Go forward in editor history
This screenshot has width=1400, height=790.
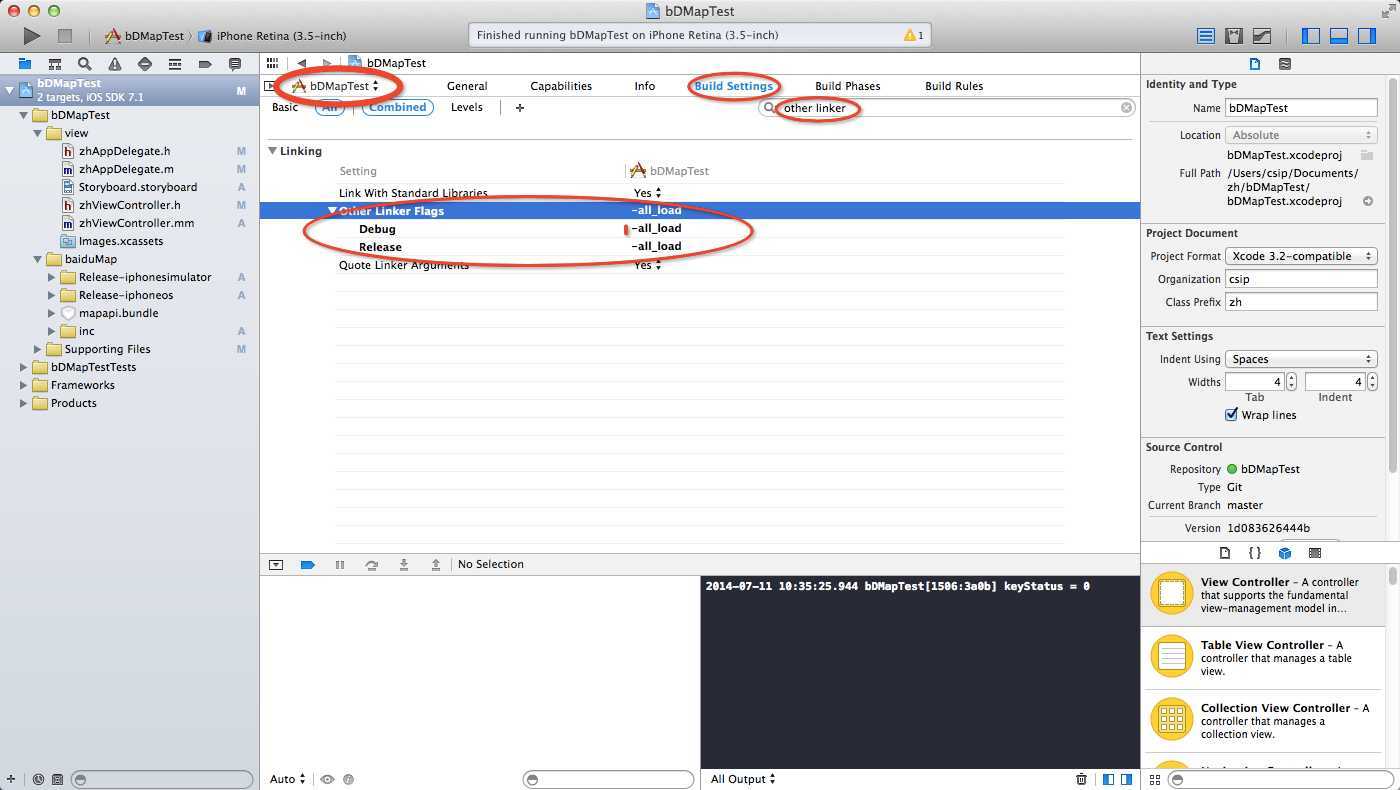[327, 63]
